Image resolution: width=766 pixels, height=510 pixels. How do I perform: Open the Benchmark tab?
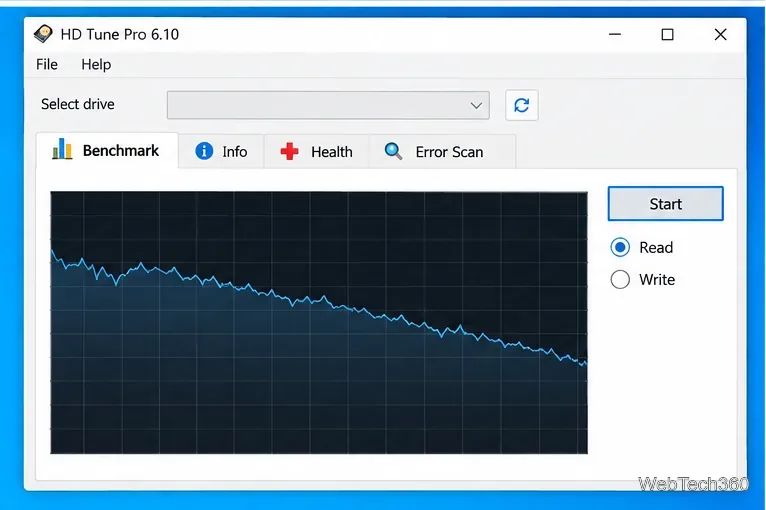pyautogui.click(x=107, y=150)
